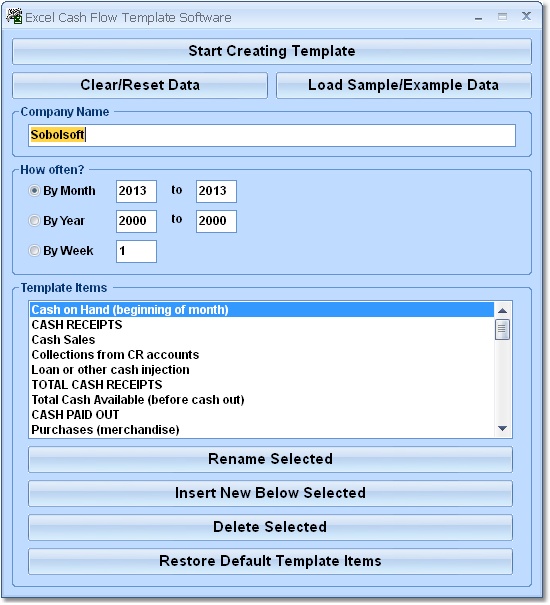Click the disabled maximize window button
The height and width of the screenshot is (605, 550).
click(x=502, y=17)
